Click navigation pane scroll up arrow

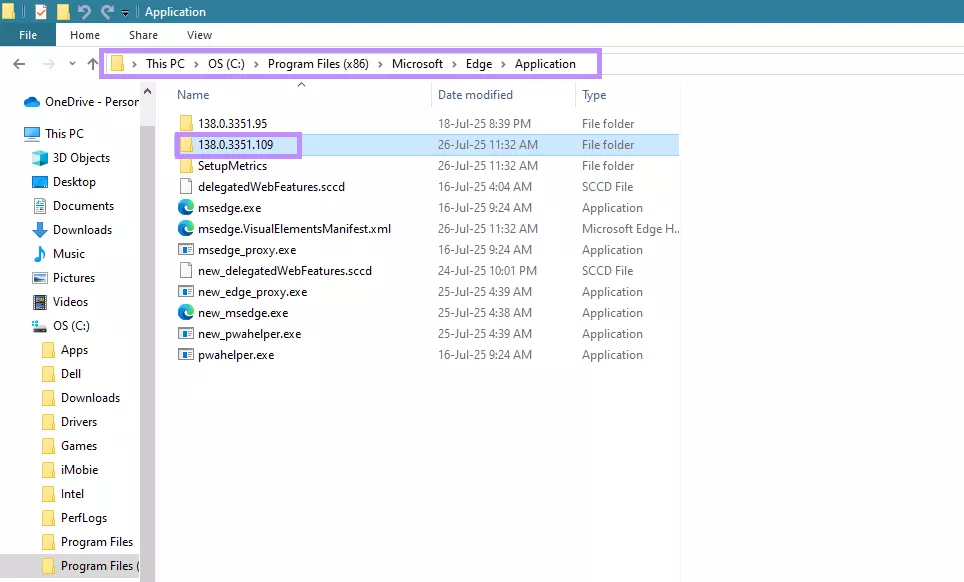(x=147, y=91)
